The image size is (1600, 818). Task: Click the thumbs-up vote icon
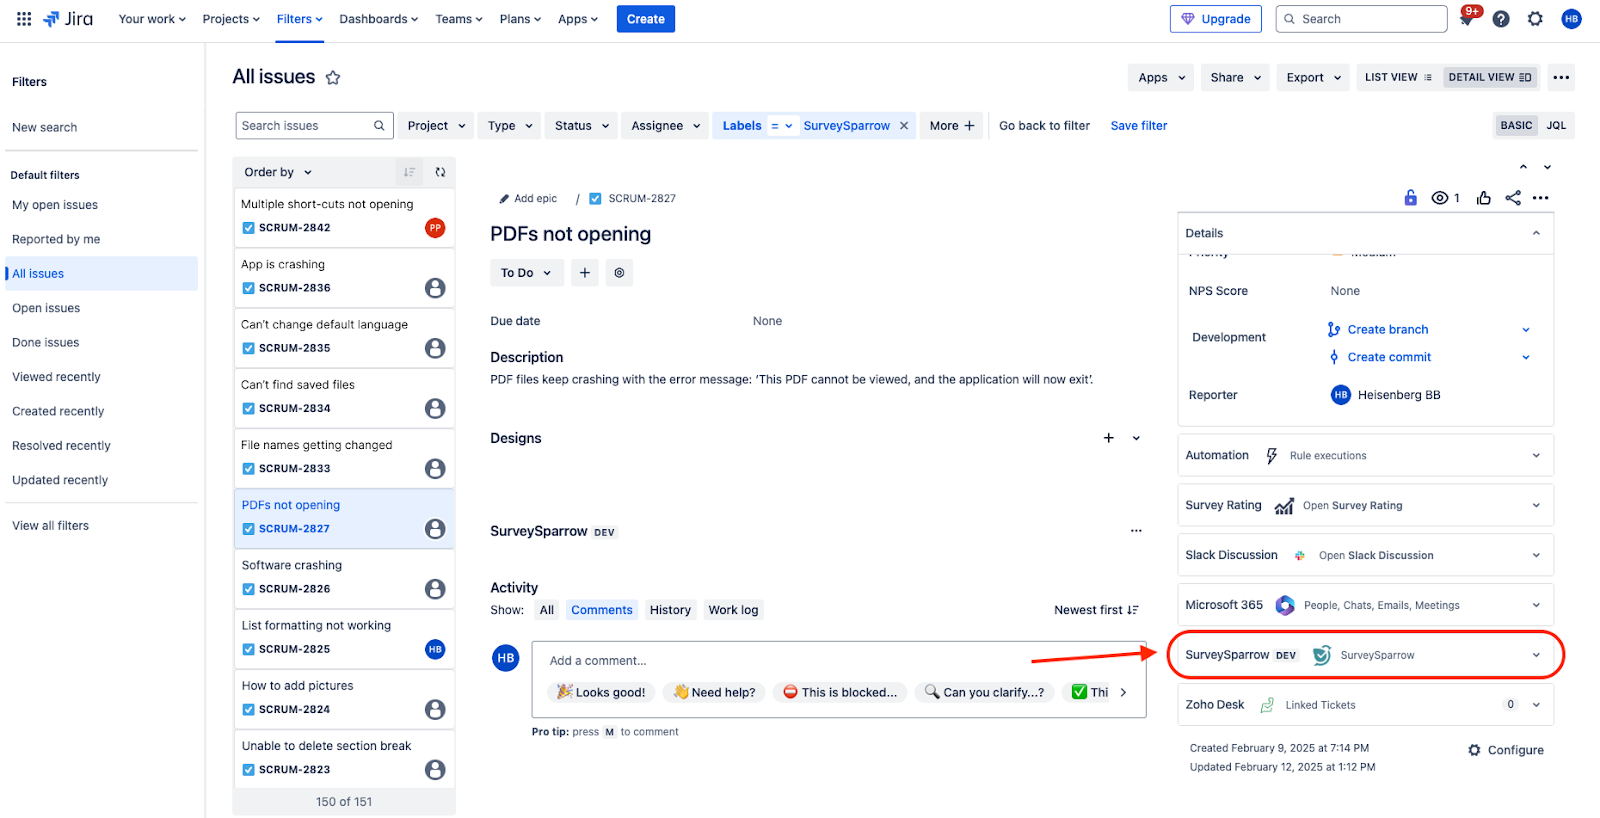(x=1483, y=198)
